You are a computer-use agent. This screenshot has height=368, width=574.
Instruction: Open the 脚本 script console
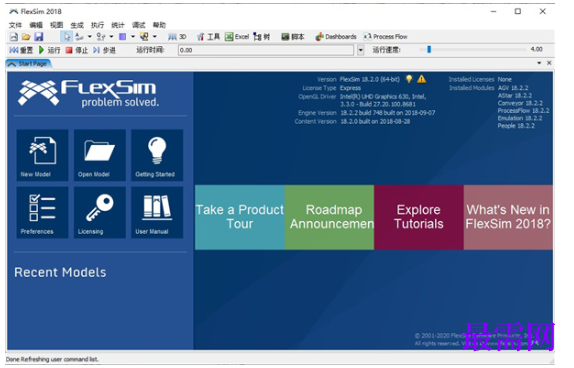point(293,37)
